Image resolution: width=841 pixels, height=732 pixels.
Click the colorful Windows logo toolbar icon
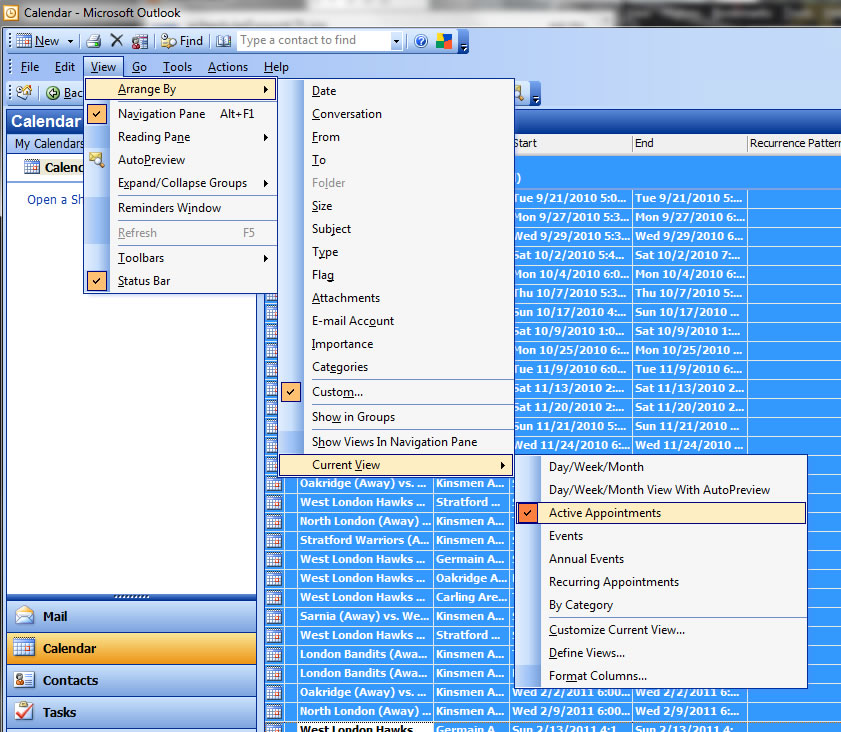pyautogui.click(x=444, y=41)
